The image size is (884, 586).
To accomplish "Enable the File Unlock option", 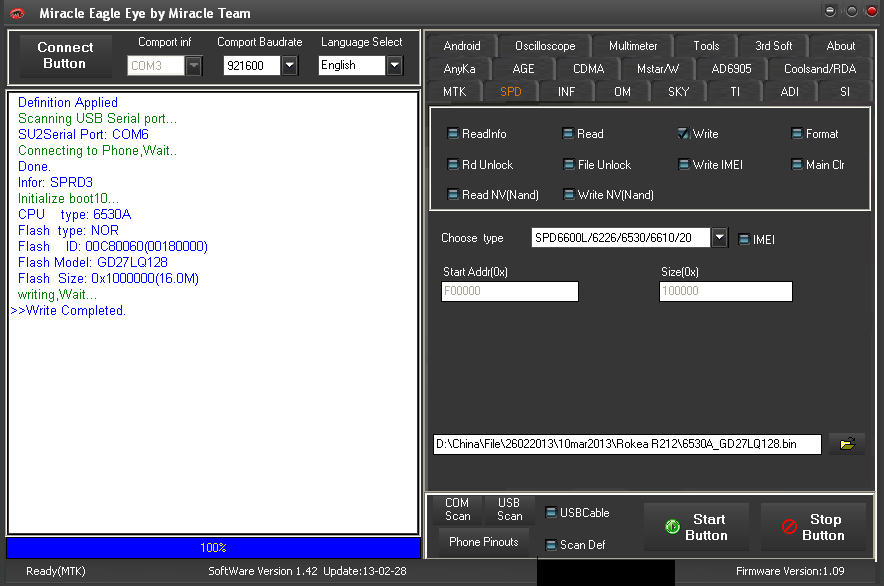I will (569, 165).
